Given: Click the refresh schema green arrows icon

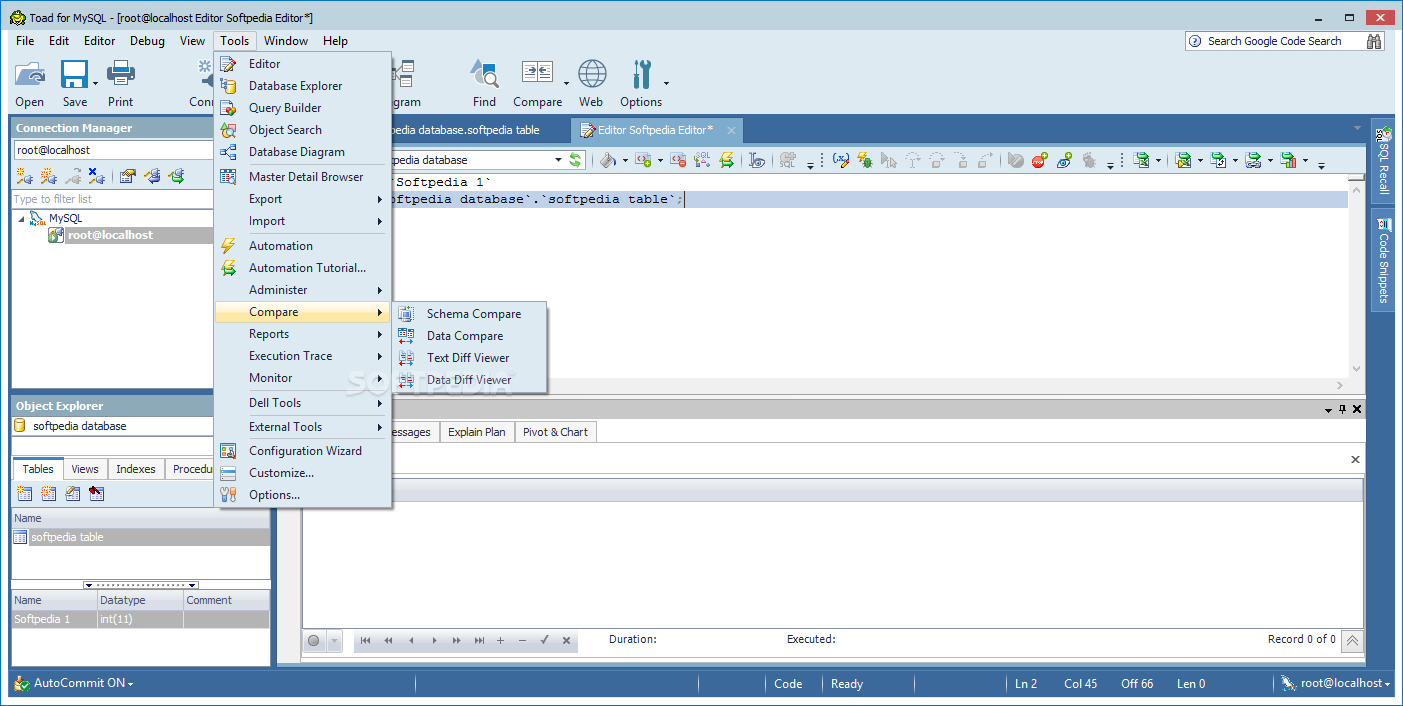Looking at the screenshot, I should point(576,160).
